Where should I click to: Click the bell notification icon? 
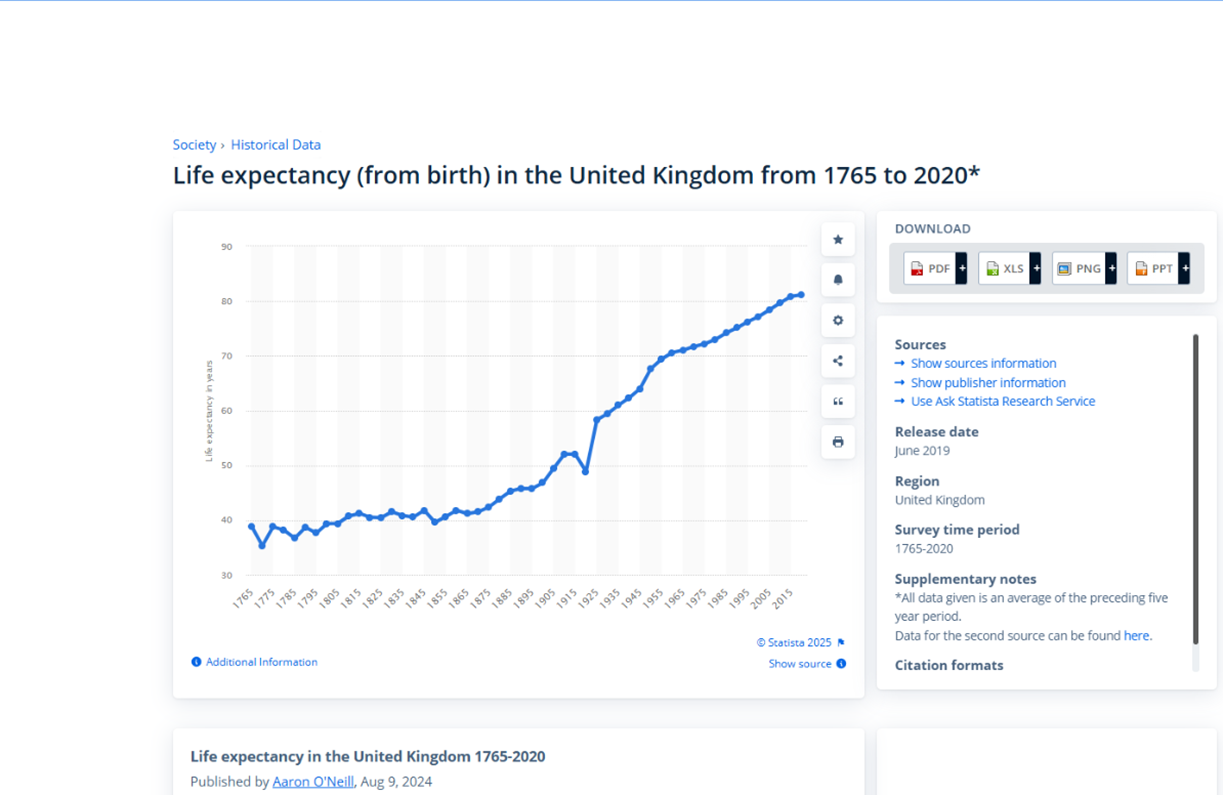point(838,280)
